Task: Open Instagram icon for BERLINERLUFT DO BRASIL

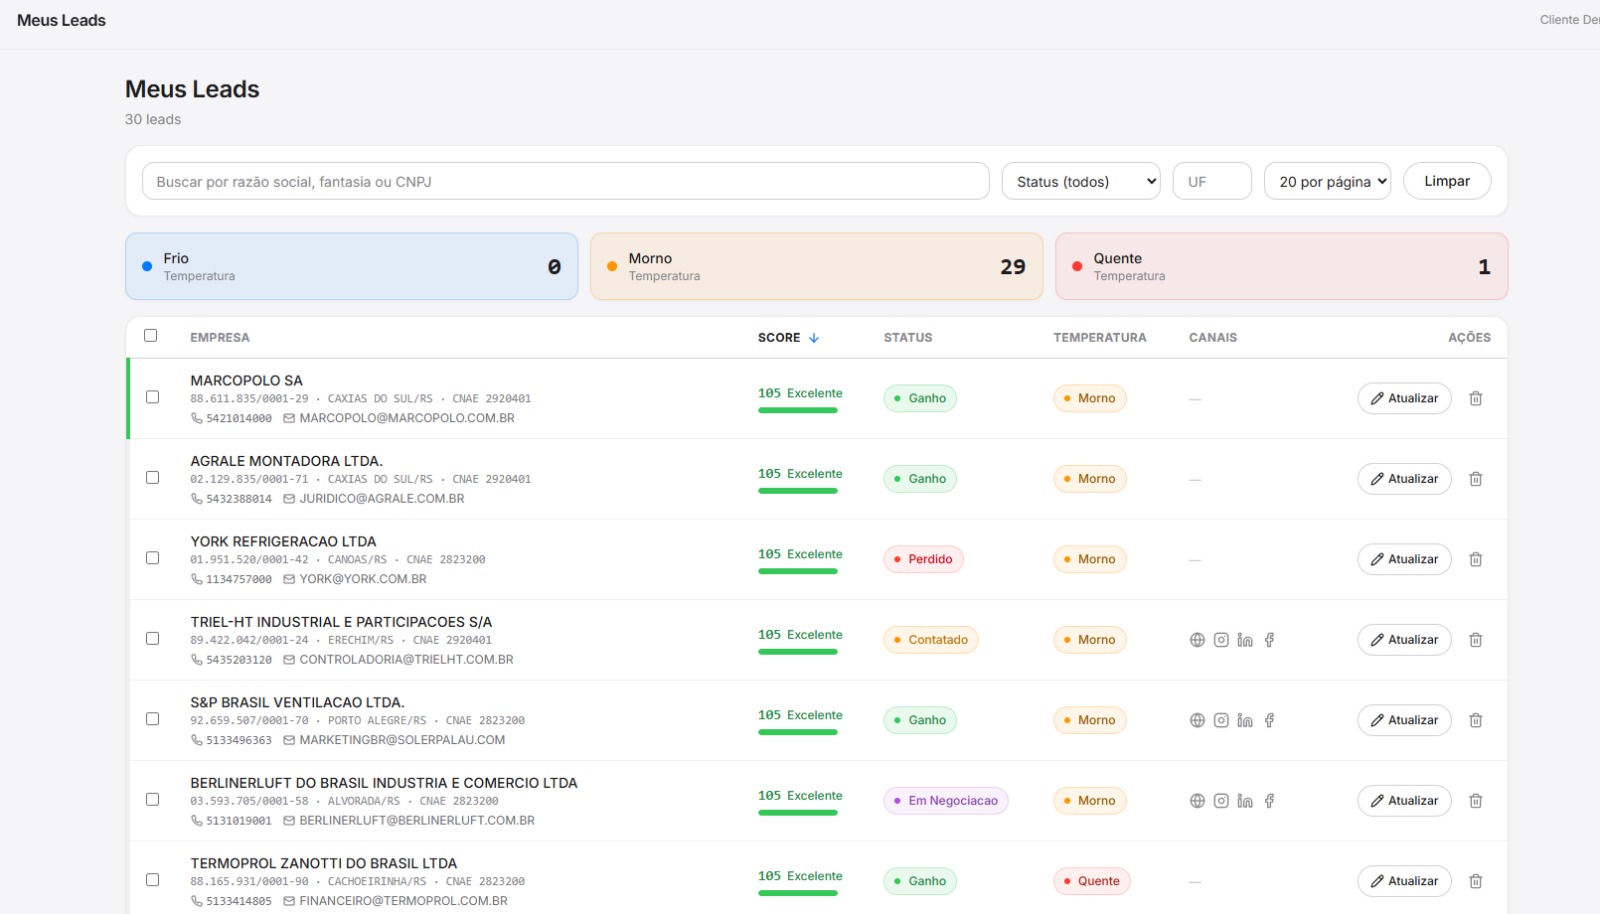Action: click(1221, 801)
